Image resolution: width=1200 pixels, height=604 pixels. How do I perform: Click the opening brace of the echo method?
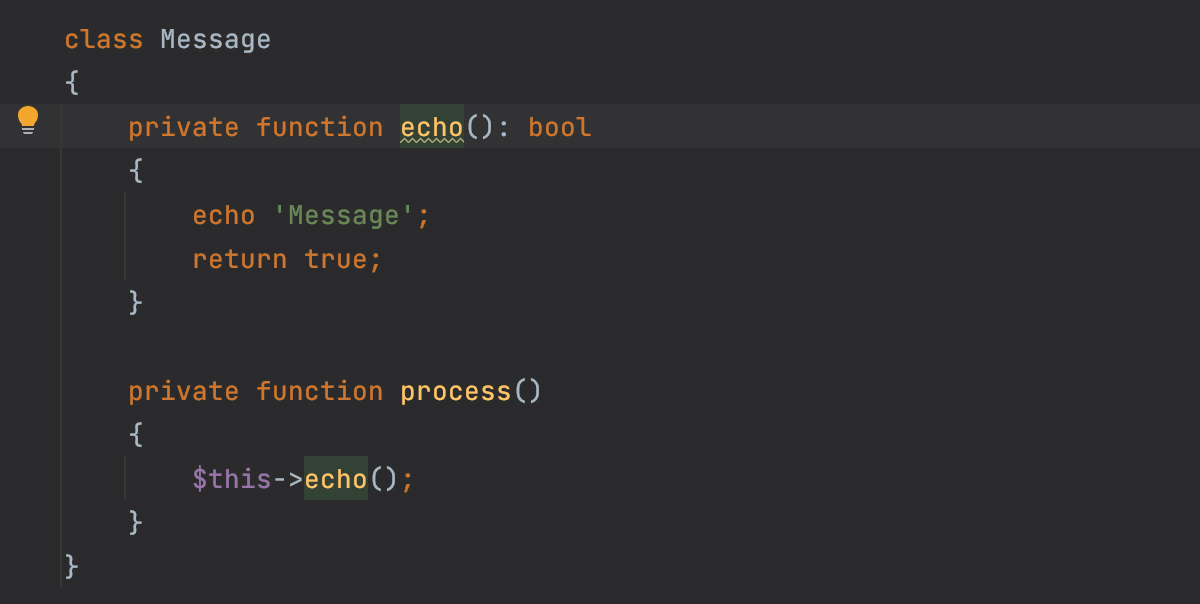[x=136, y=172]
